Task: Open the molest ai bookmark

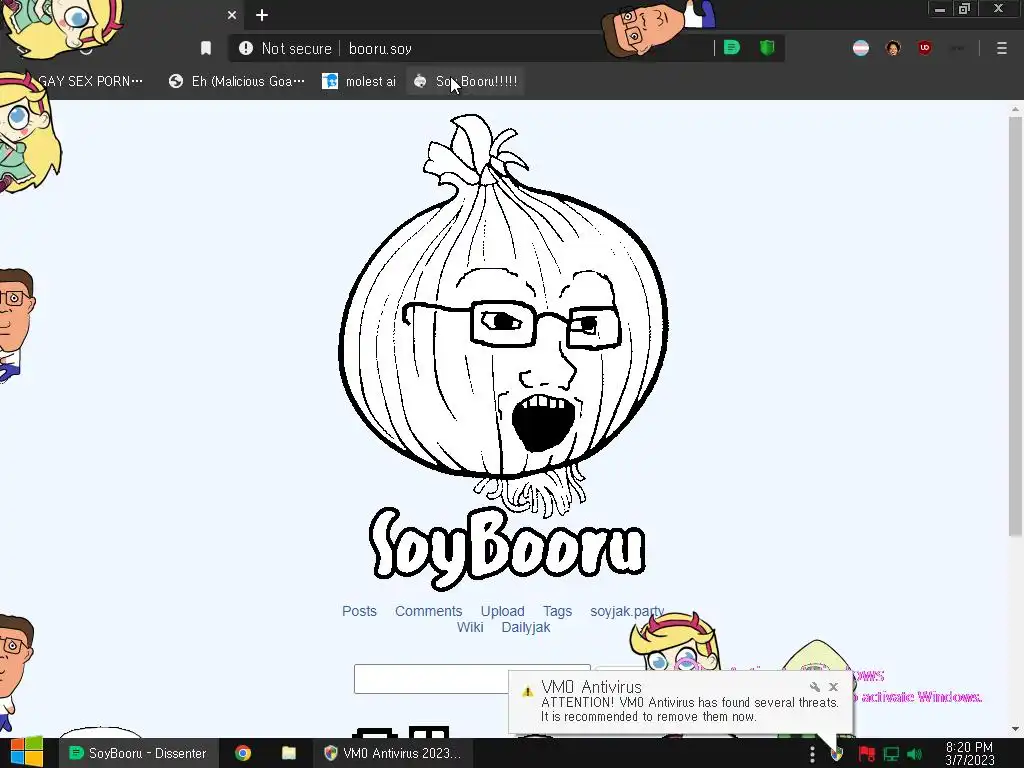Action: pyautogui.click(x=359, y=81)
